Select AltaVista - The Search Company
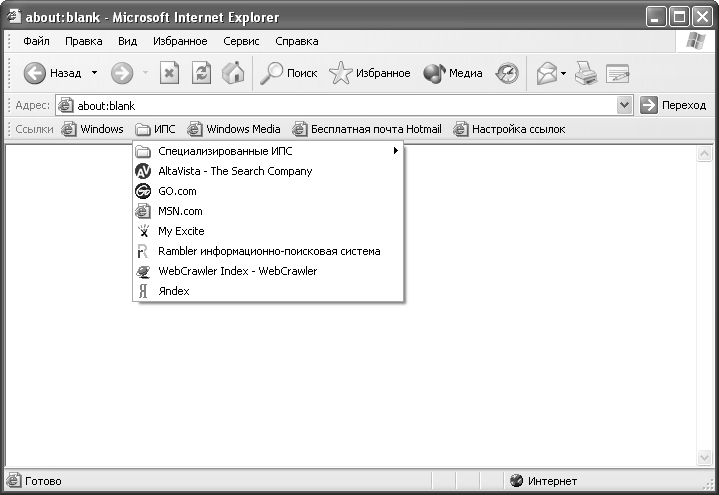The image size is (719, 495). click(x=268, y=171)
